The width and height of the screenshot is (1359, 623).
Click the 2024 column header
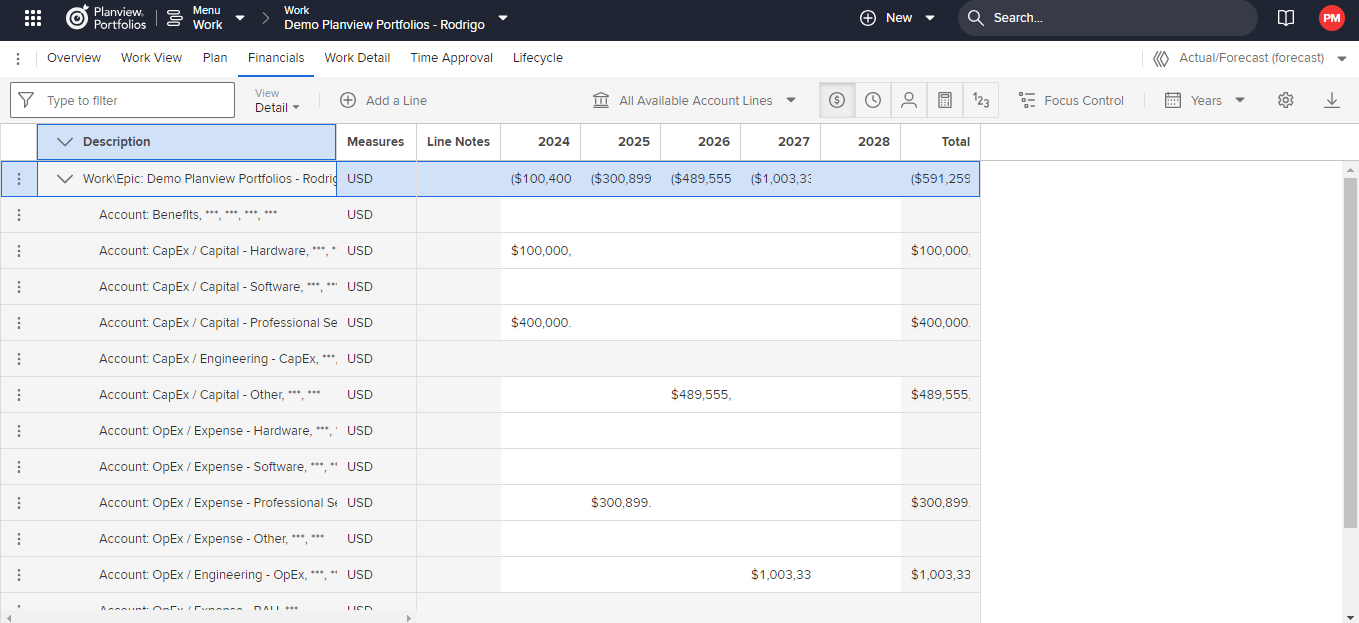pos(540,142)
